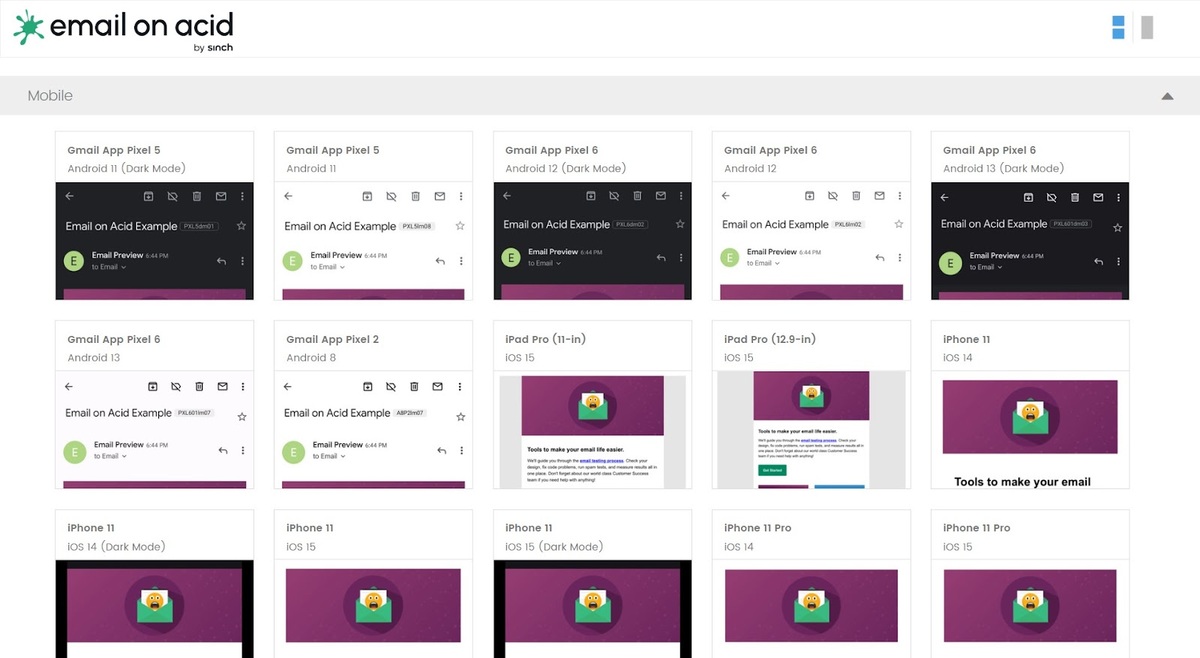Click archive icon in Pixel 6 Android 13 Dark Mode preview
The width and height of the screenshot is (1200, 658).
click(1027, 196)
